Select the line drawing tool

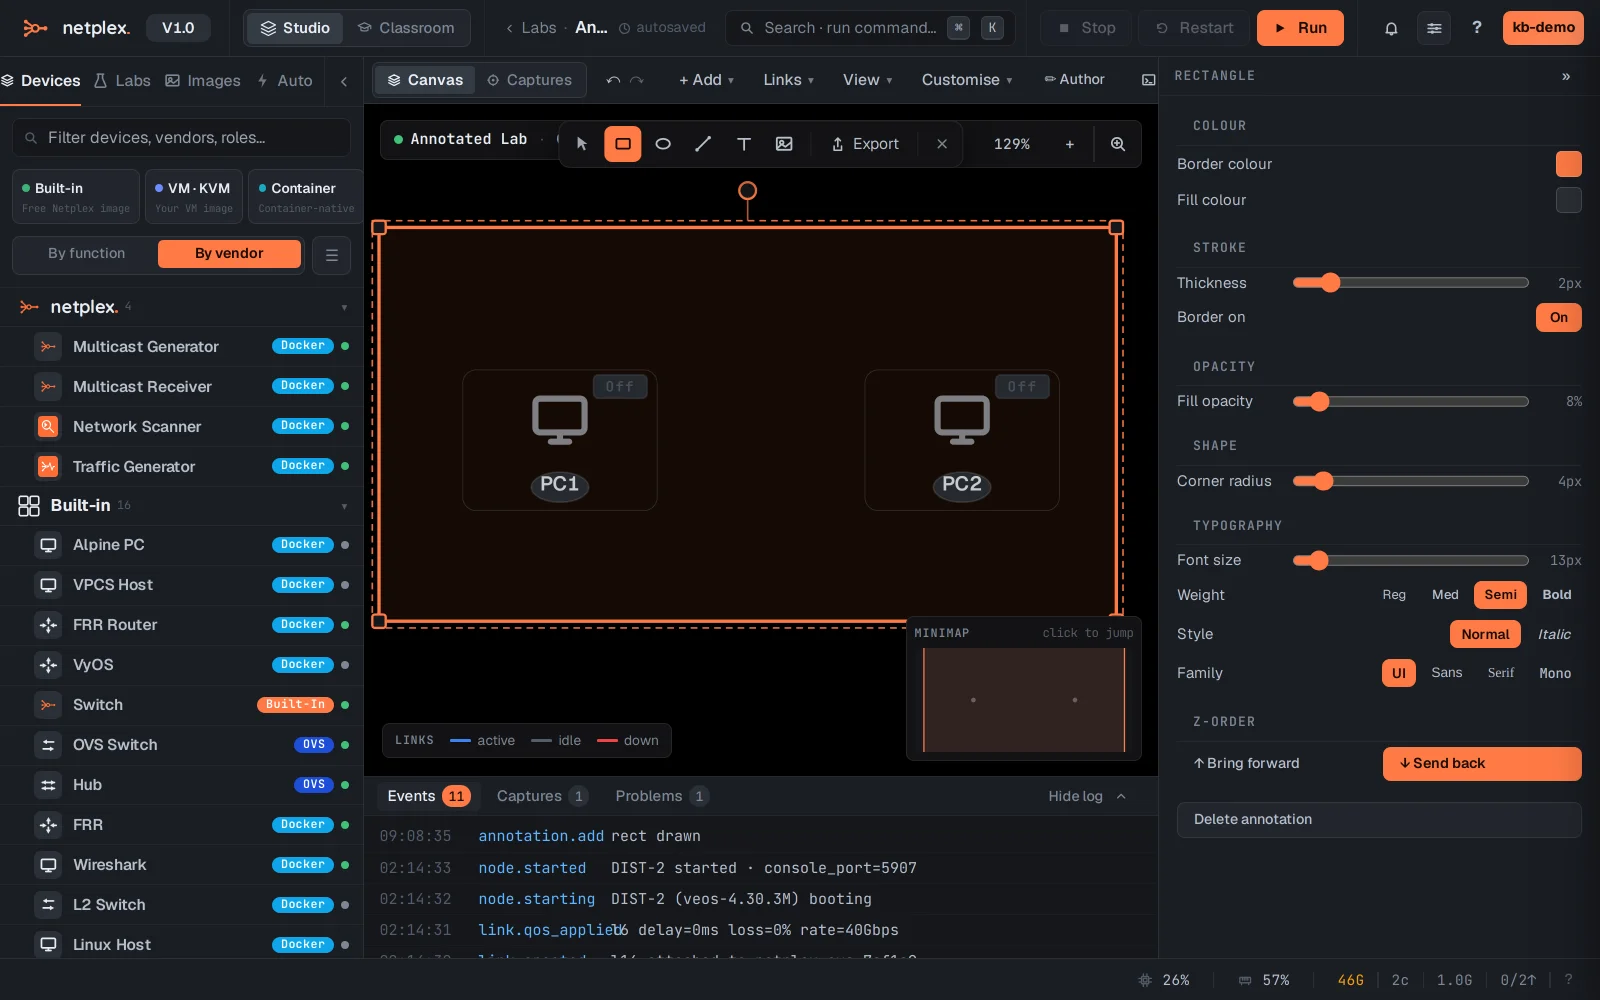(x=703, y=144)
